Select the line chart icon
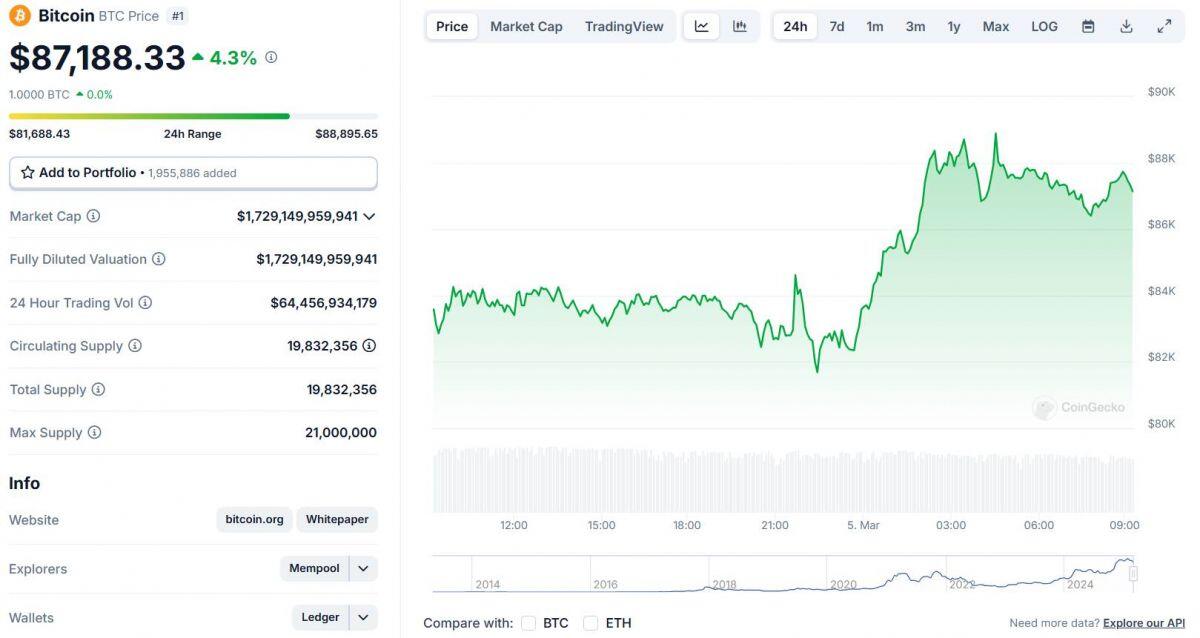 (x=702, y=26)
